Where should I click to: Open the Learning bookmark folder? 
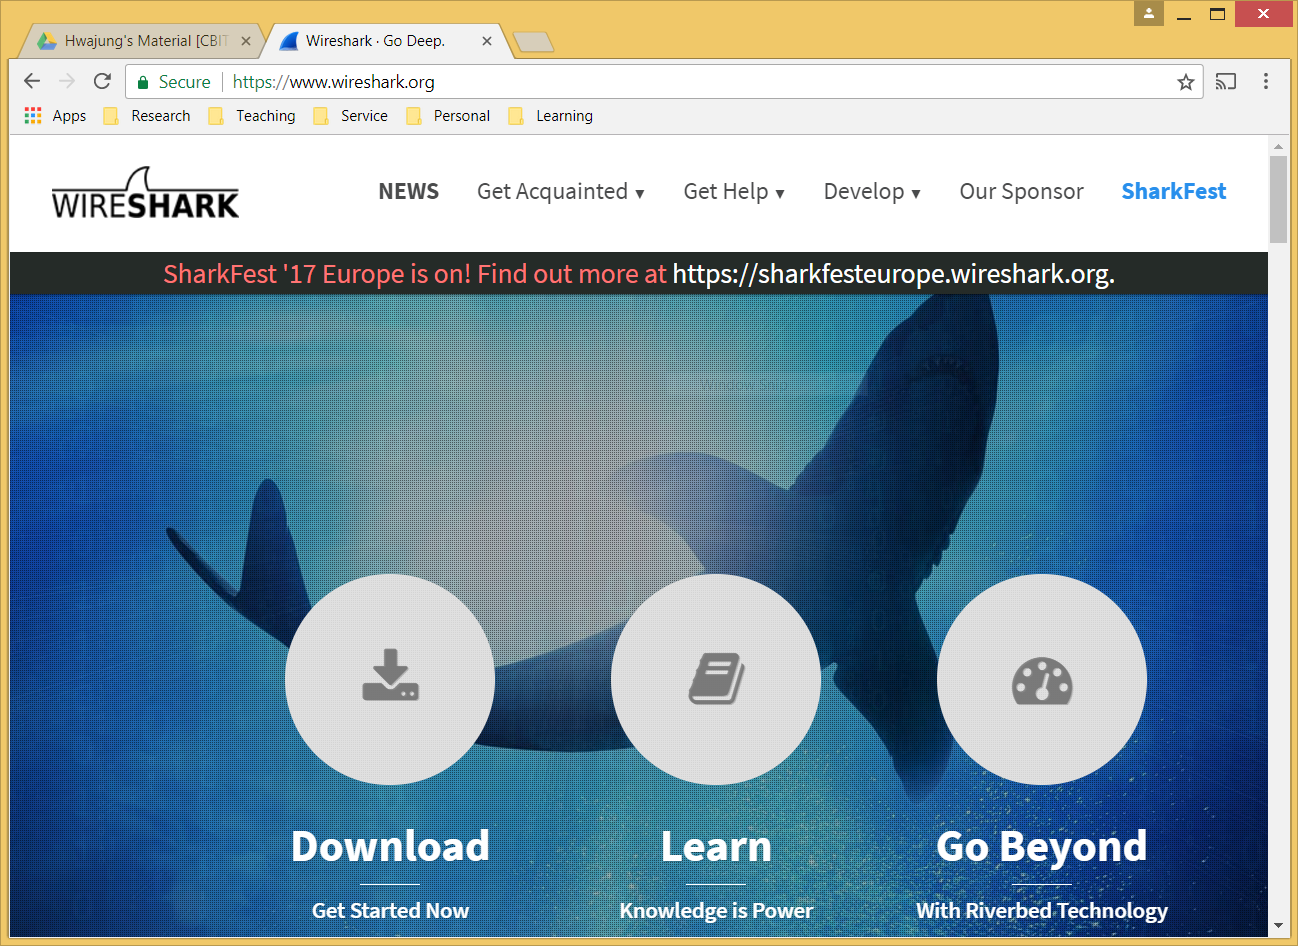tap(551, 116)
